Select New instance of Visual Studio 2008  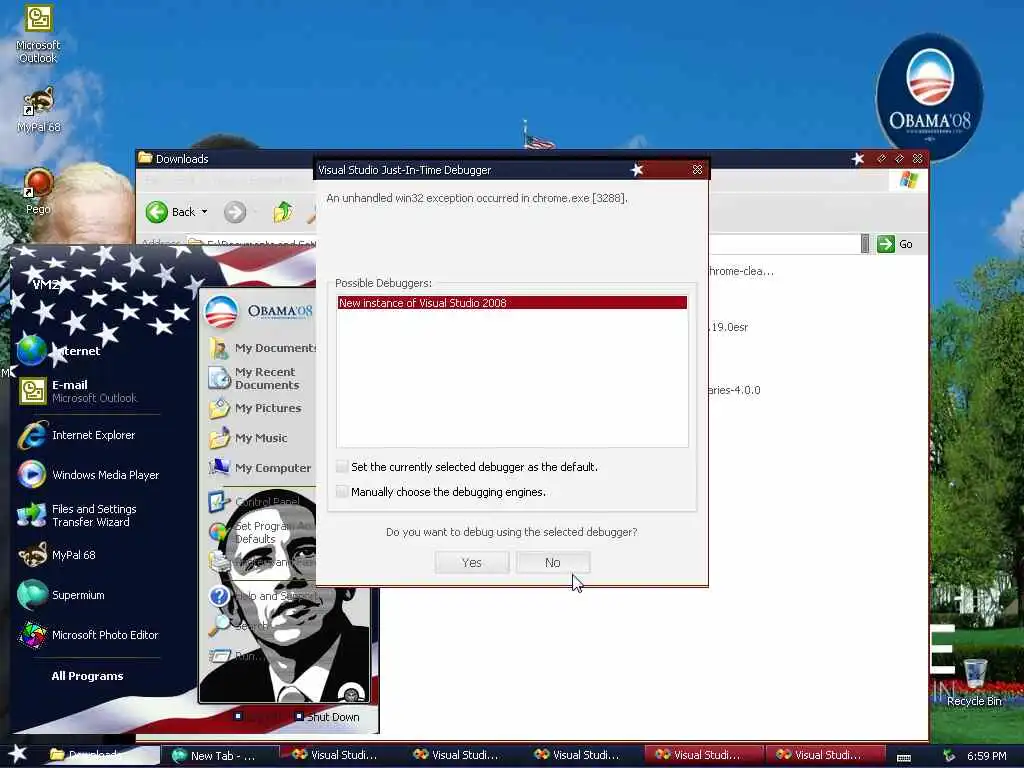tap(512, 302)
